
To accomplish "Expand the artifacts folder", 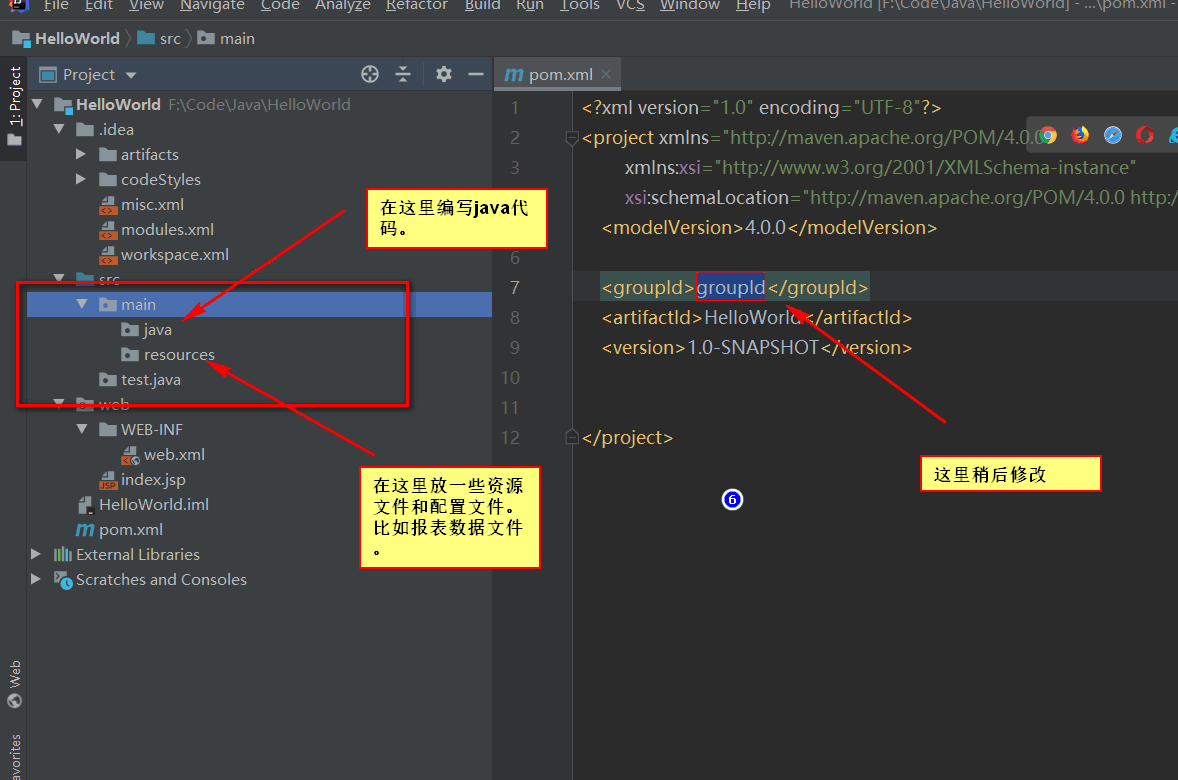I will (x=82, y=154).
